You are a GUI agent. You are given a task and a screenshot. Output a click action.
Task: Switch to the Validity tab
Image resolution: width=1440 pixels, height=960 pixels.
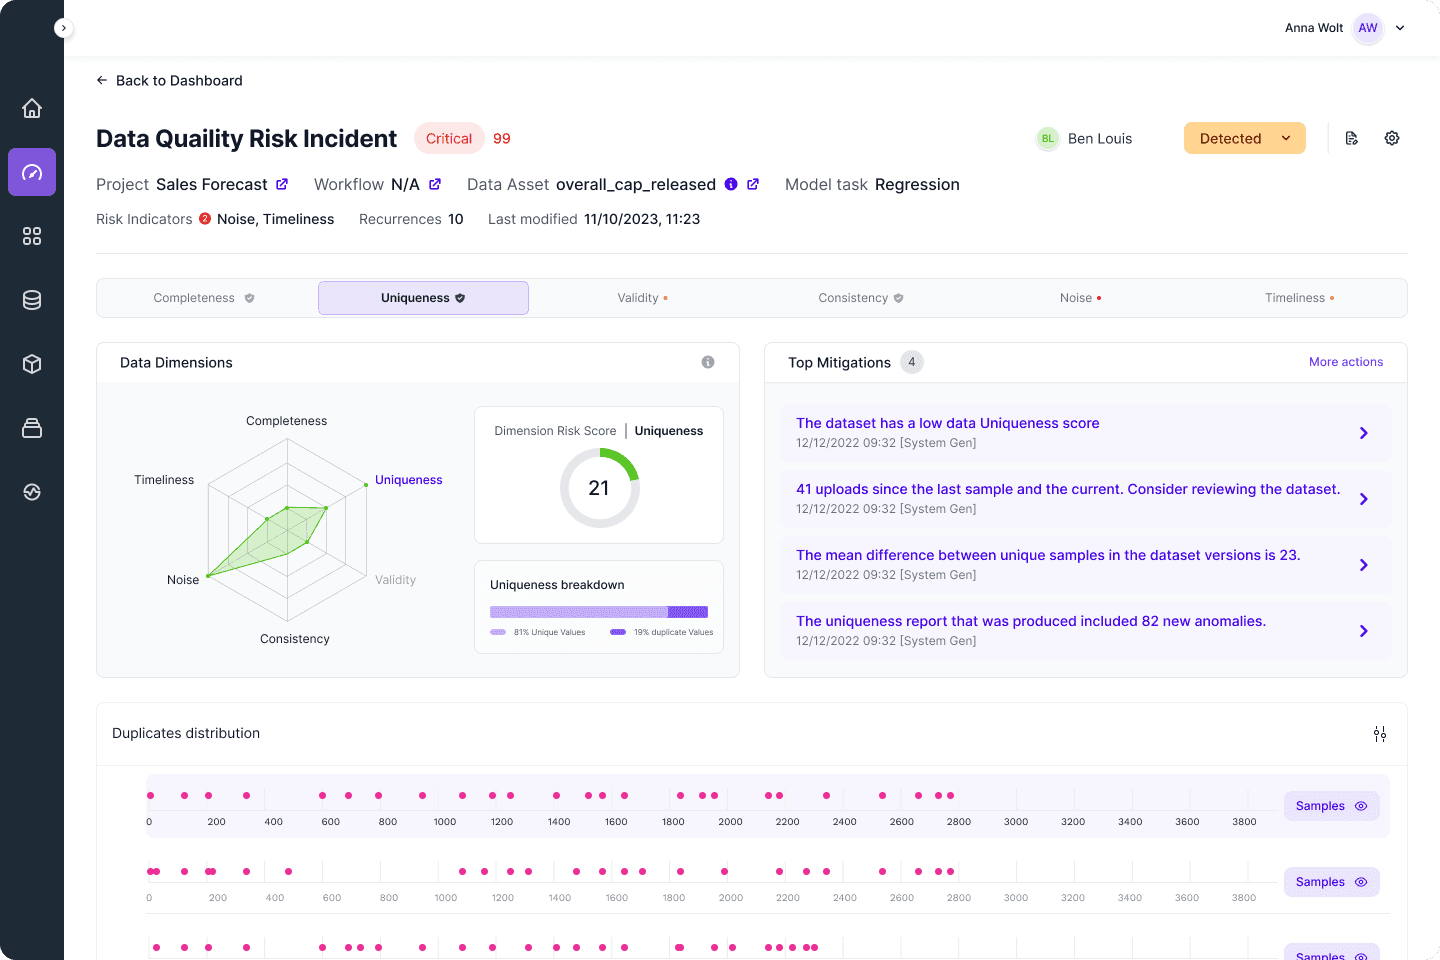pyautogui.click(x=643, y=298)
